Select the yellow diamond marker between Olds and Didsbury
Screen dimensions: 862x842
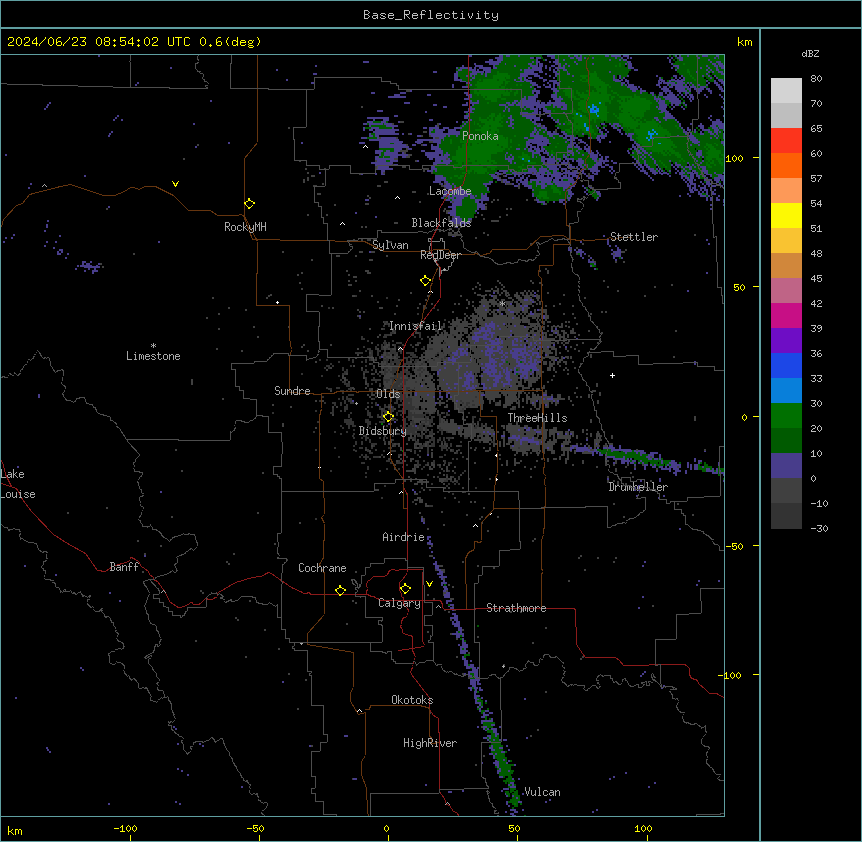coord(388,417)
